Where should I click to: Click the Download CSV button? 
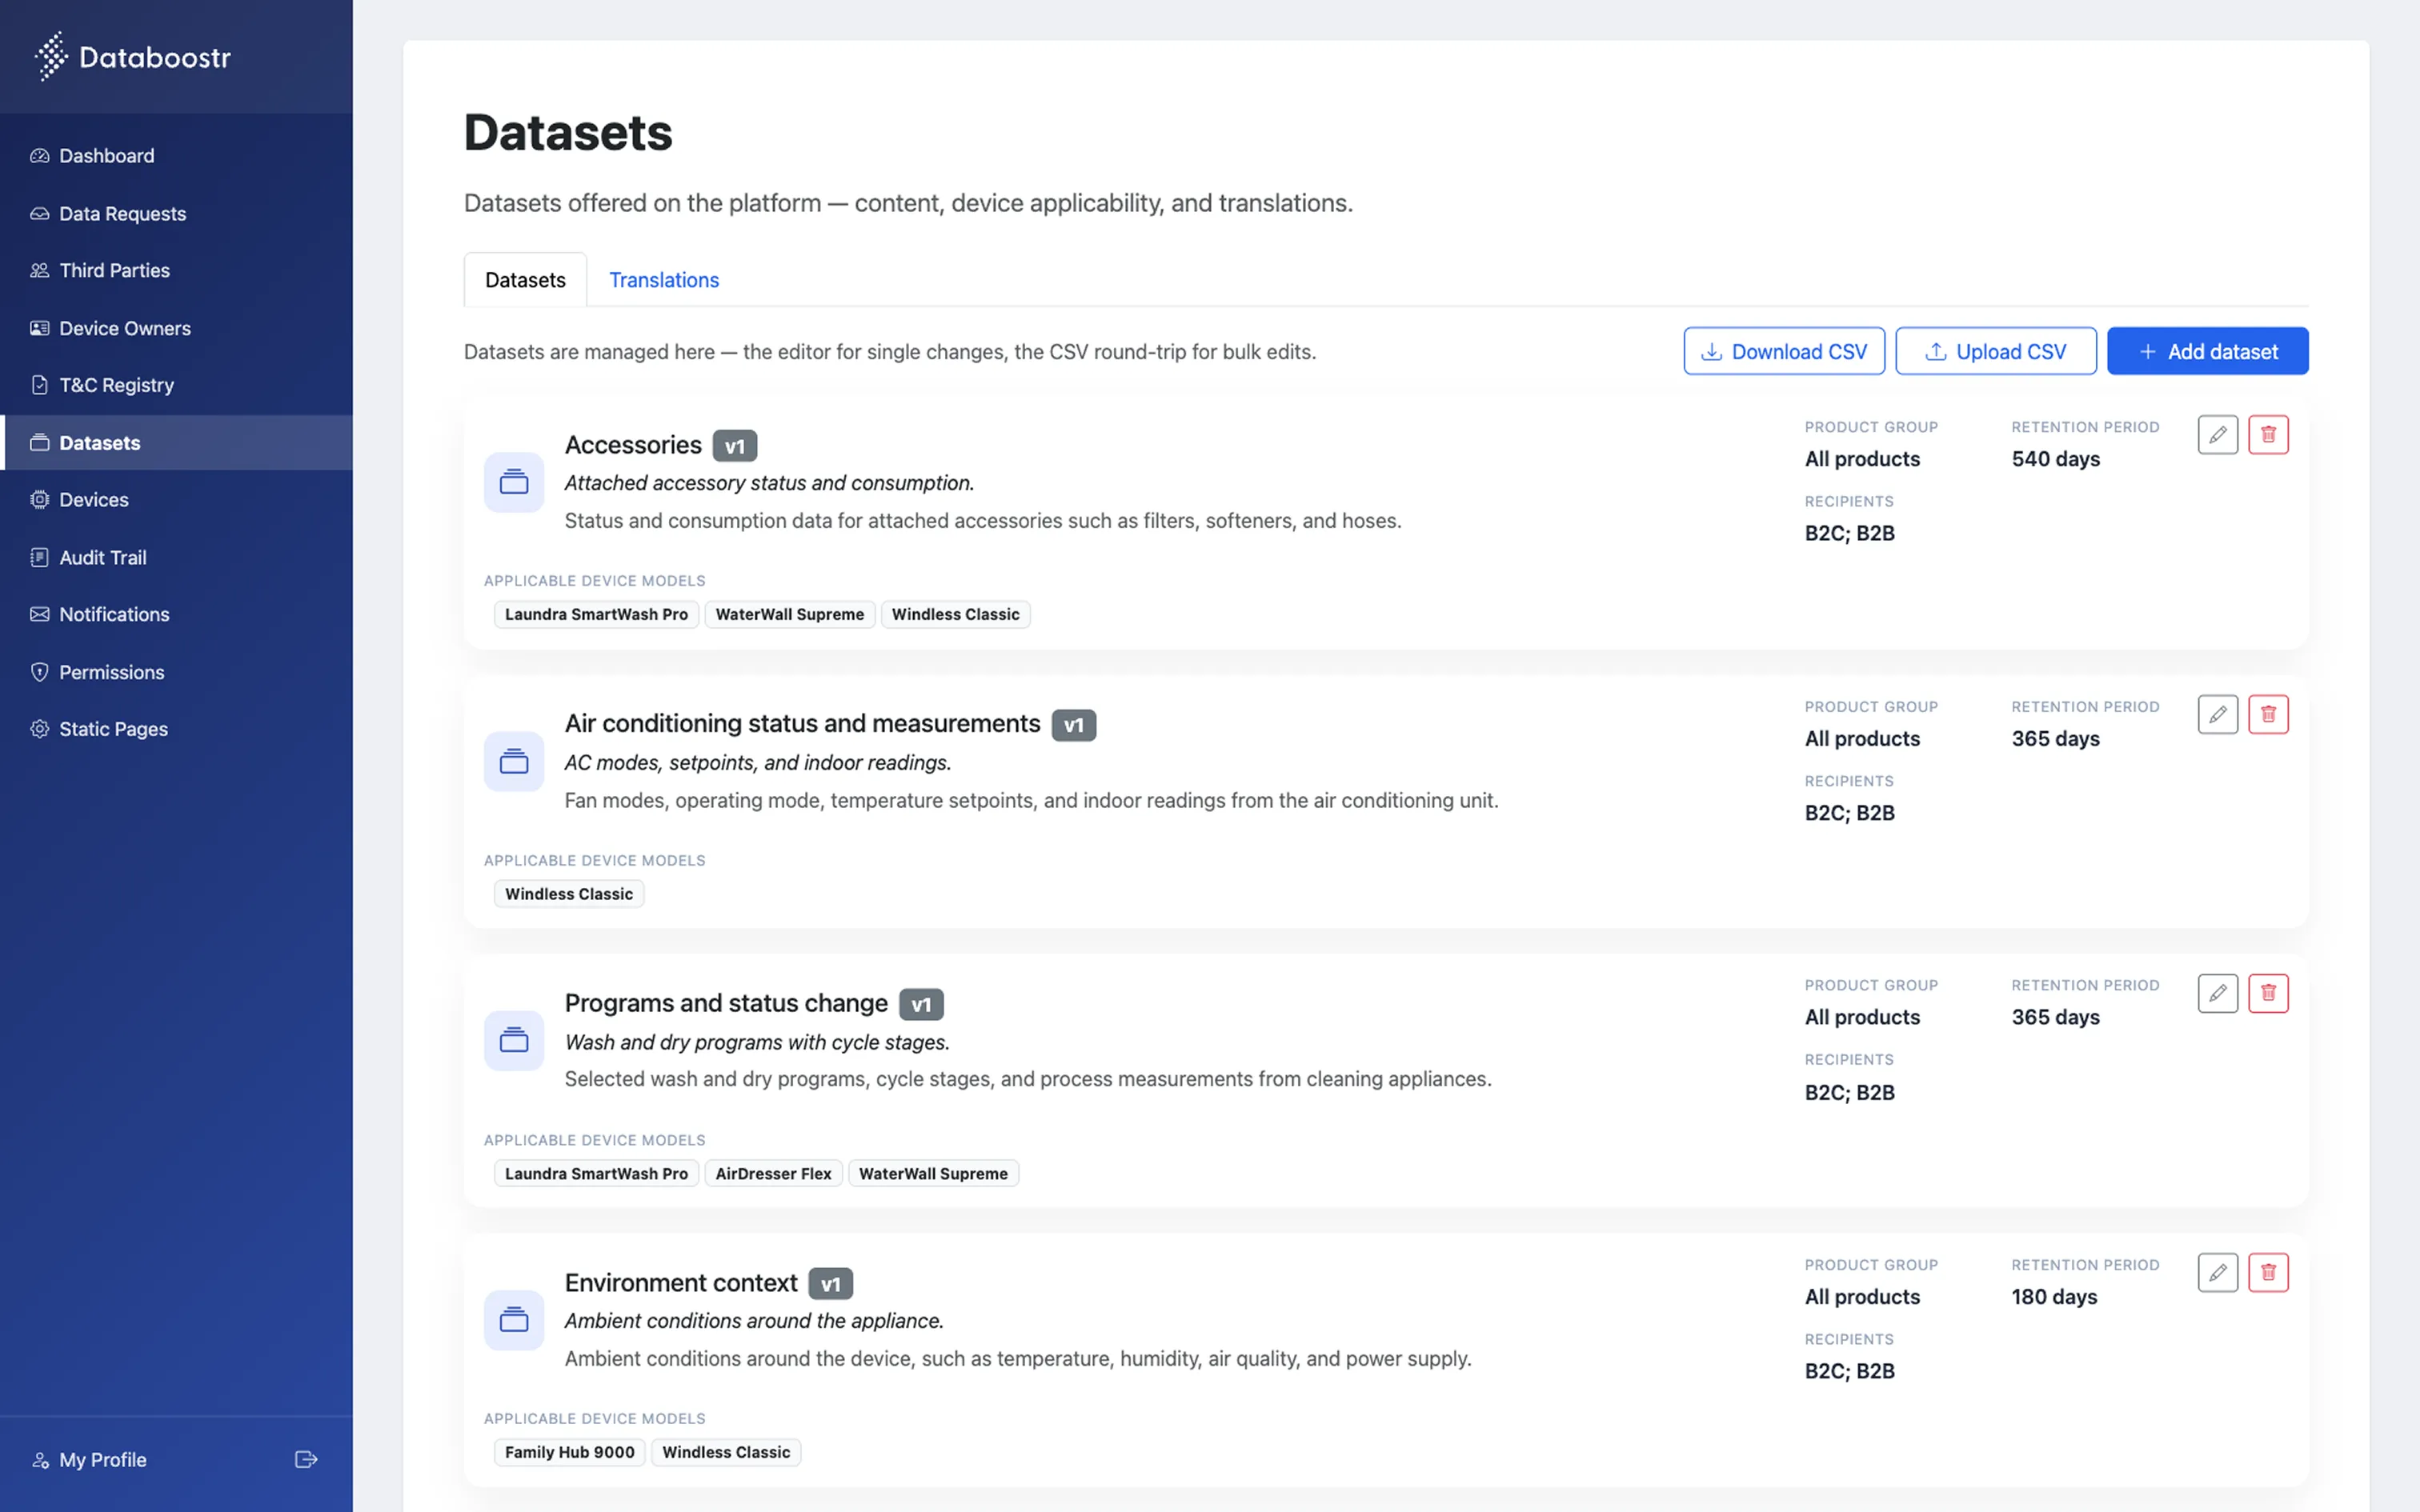1784,351
